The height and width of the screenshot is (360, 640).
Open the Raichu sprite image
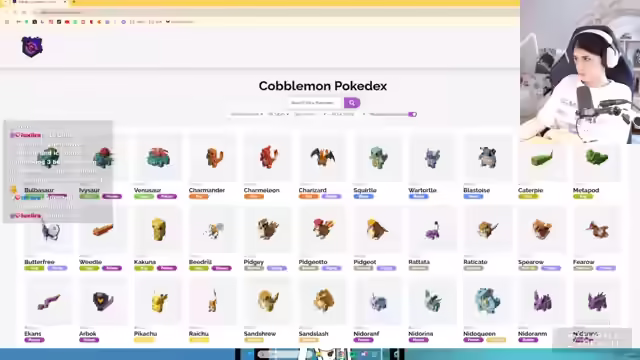click(213, 302)
